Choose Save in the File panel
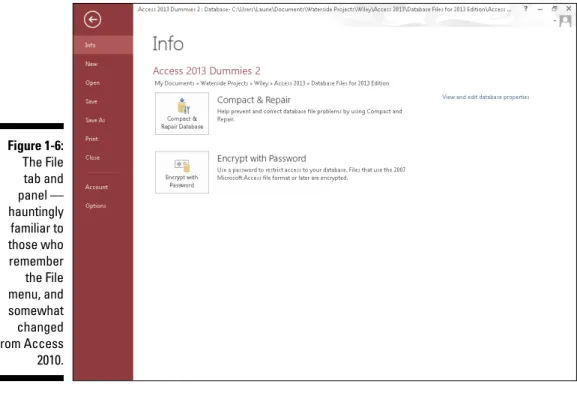Viewport: 577px width, 393px height. pos(103,101)
